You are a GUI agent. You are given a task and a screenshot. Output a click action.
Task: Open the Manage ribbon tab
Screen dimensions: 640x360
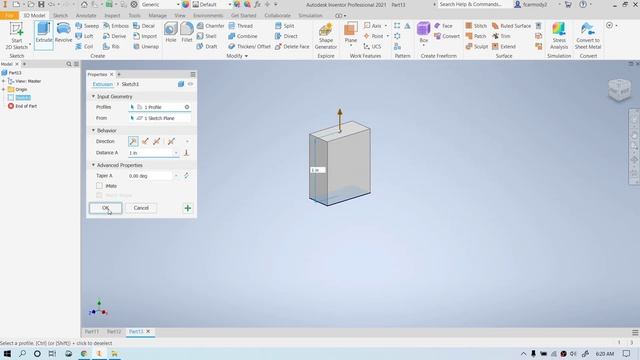[158, 16]
